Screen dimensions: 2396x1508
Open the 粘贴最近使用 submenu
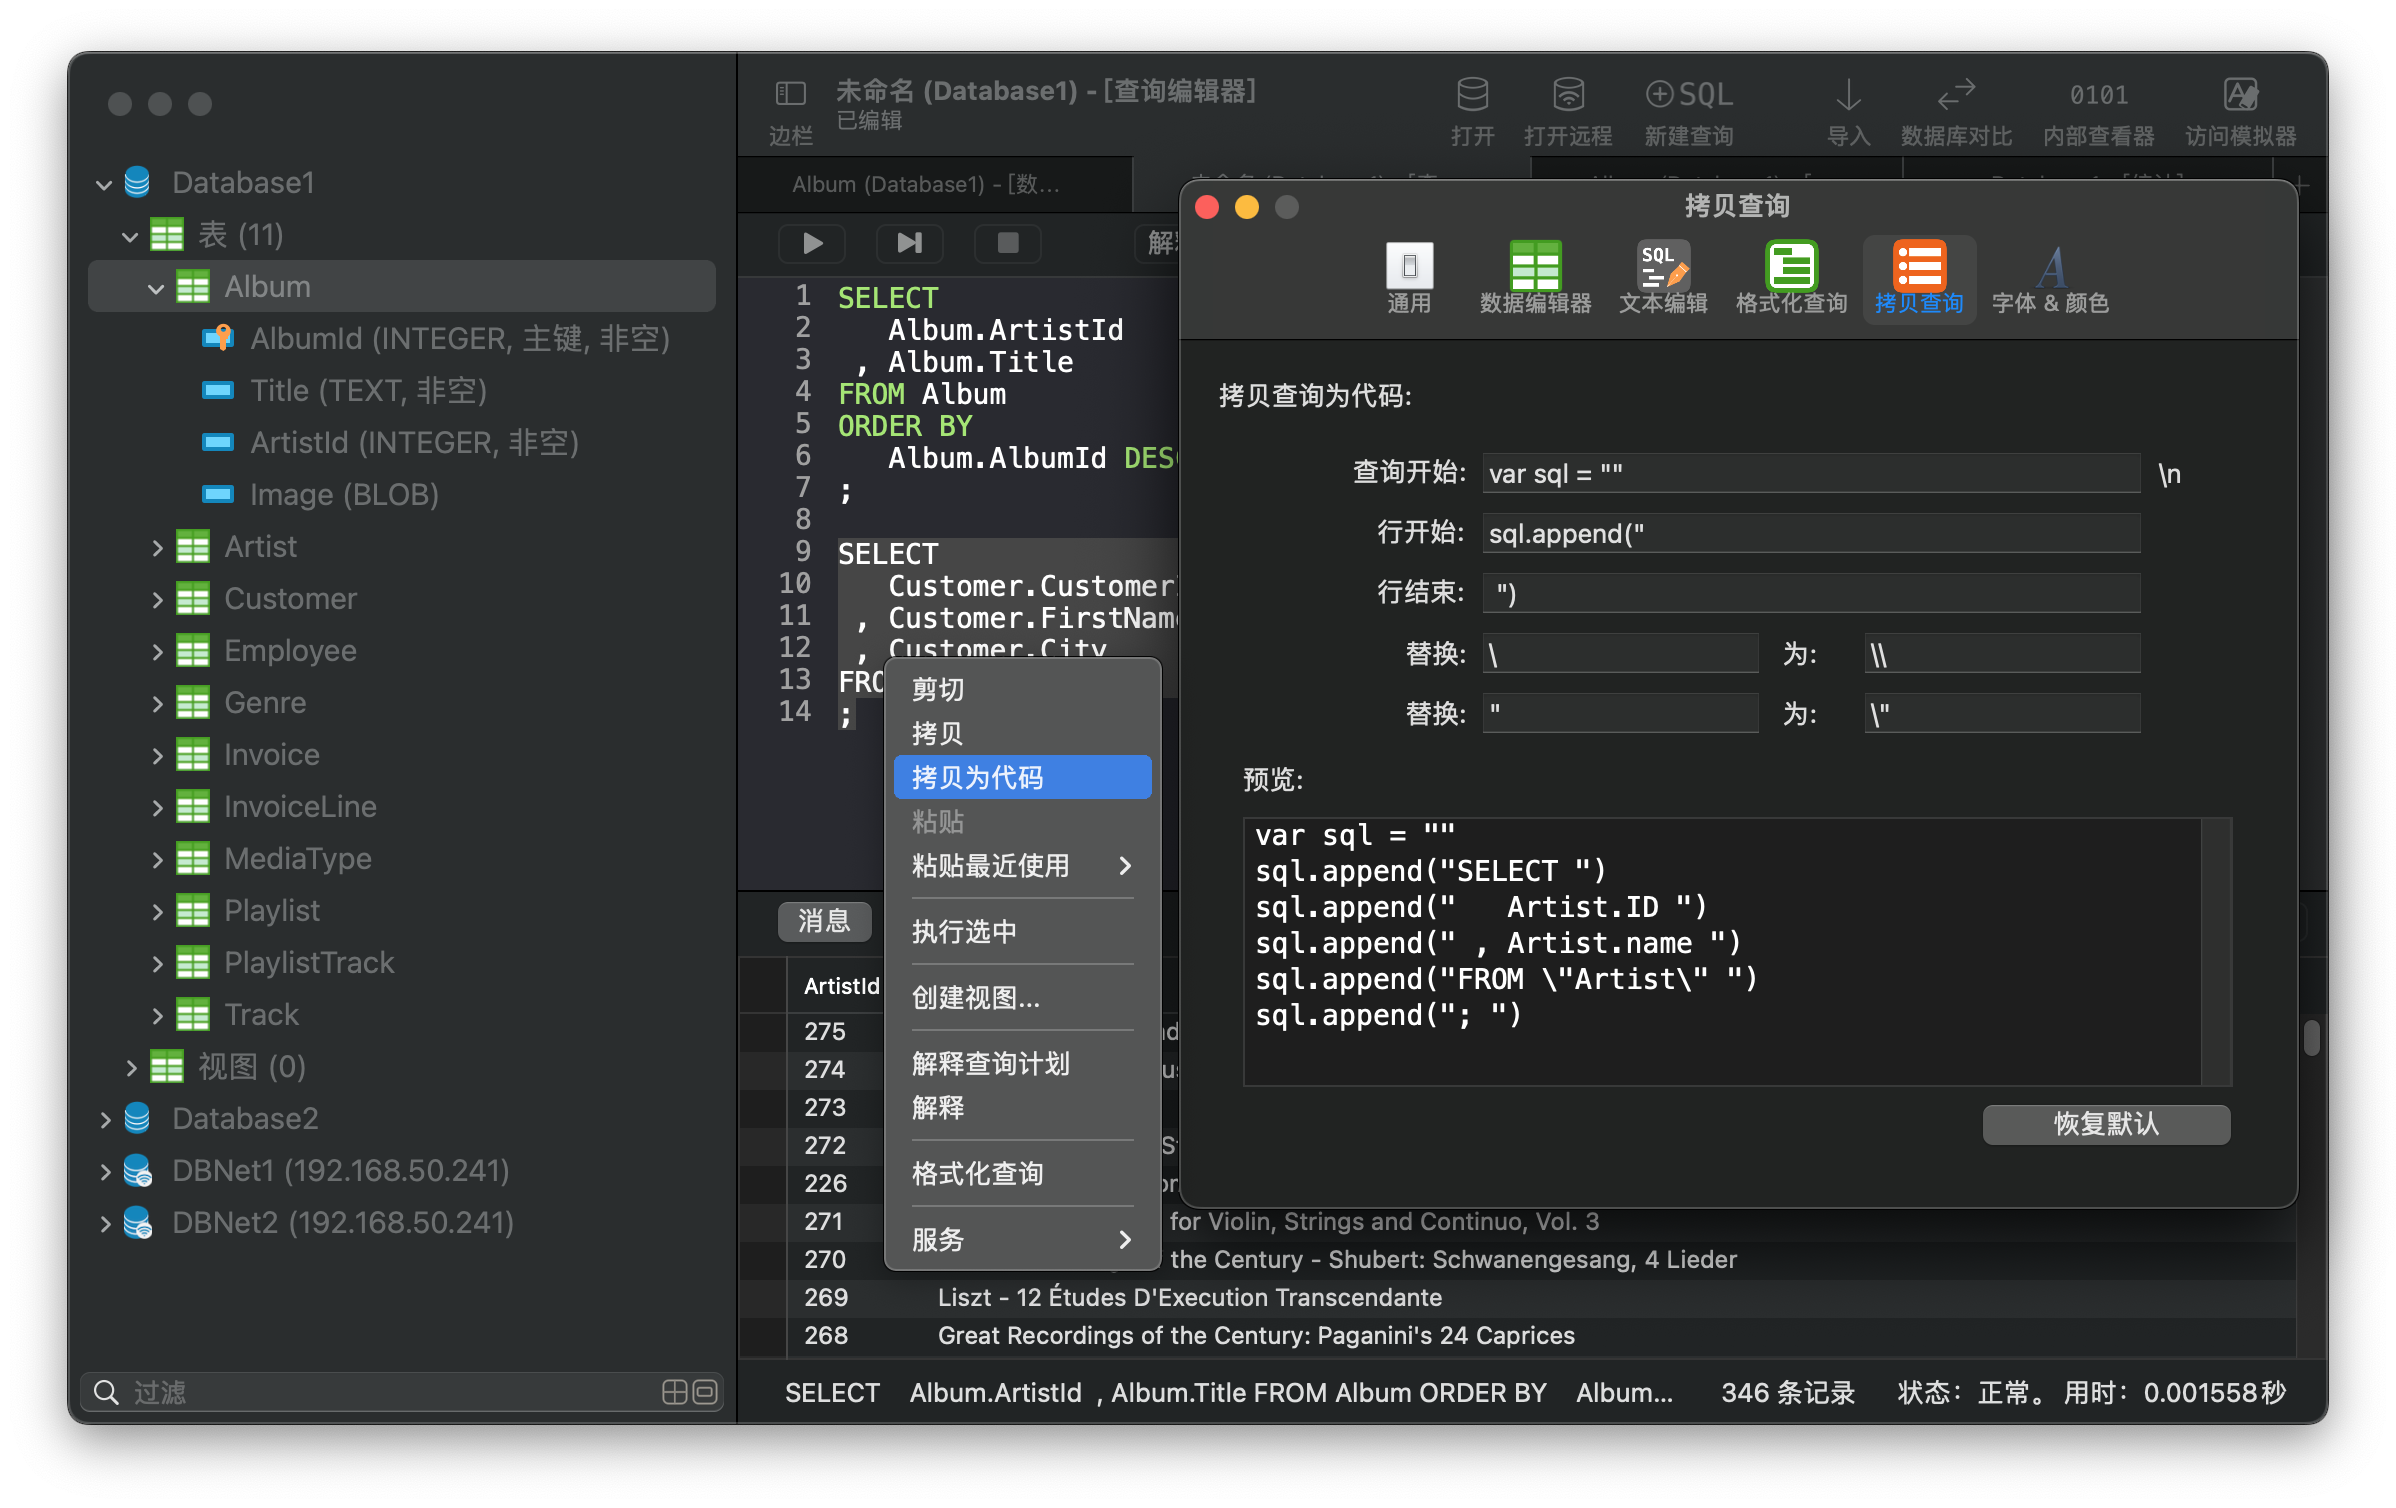(x=1022, y=865)
